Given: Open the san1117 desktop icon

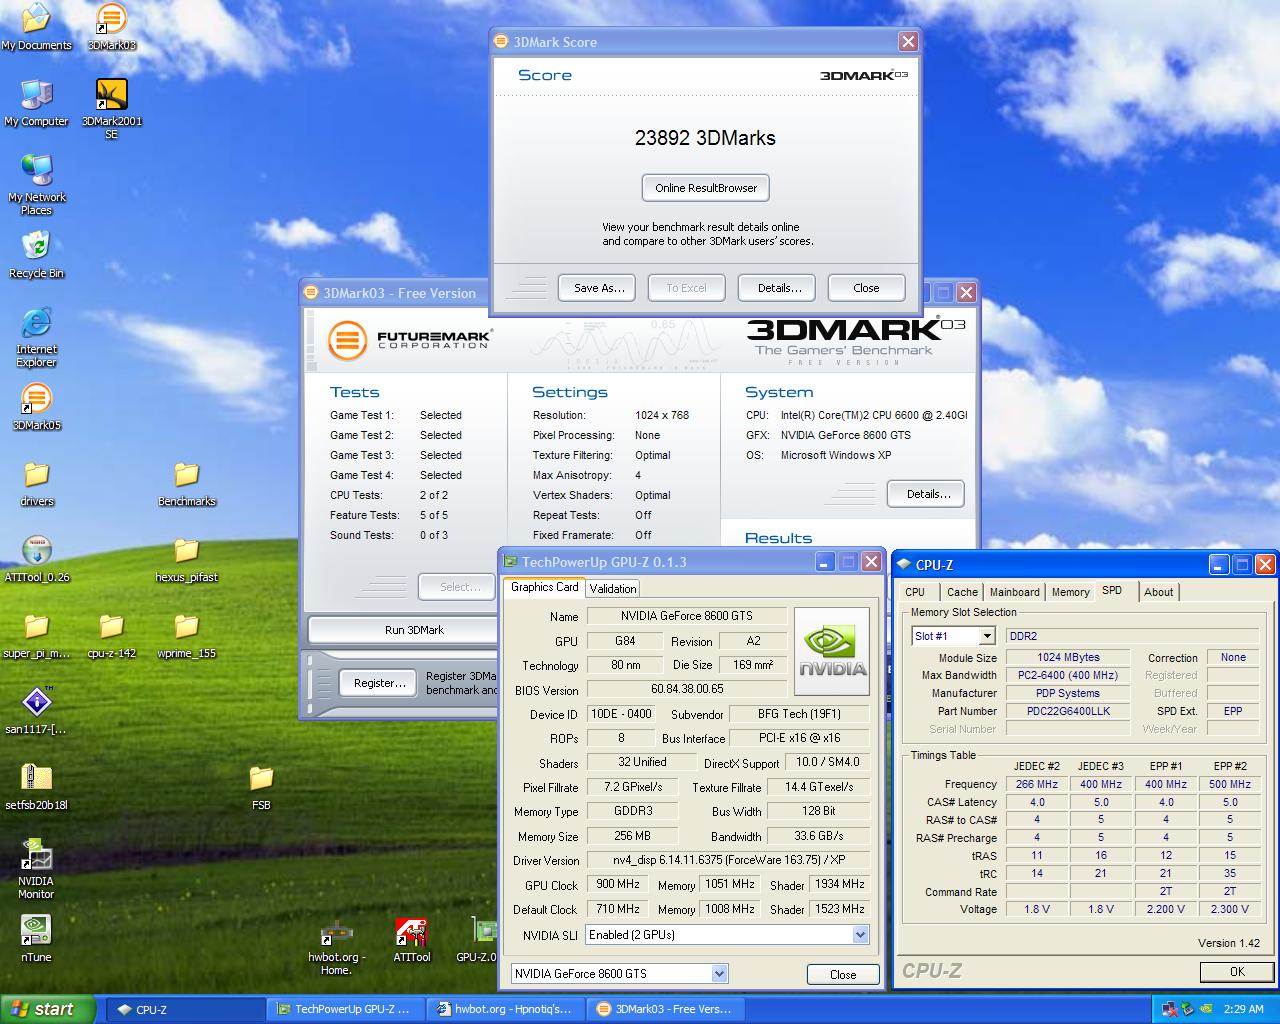Looking at the screenshot, I should pyautogui.click(x=36, y=711).
